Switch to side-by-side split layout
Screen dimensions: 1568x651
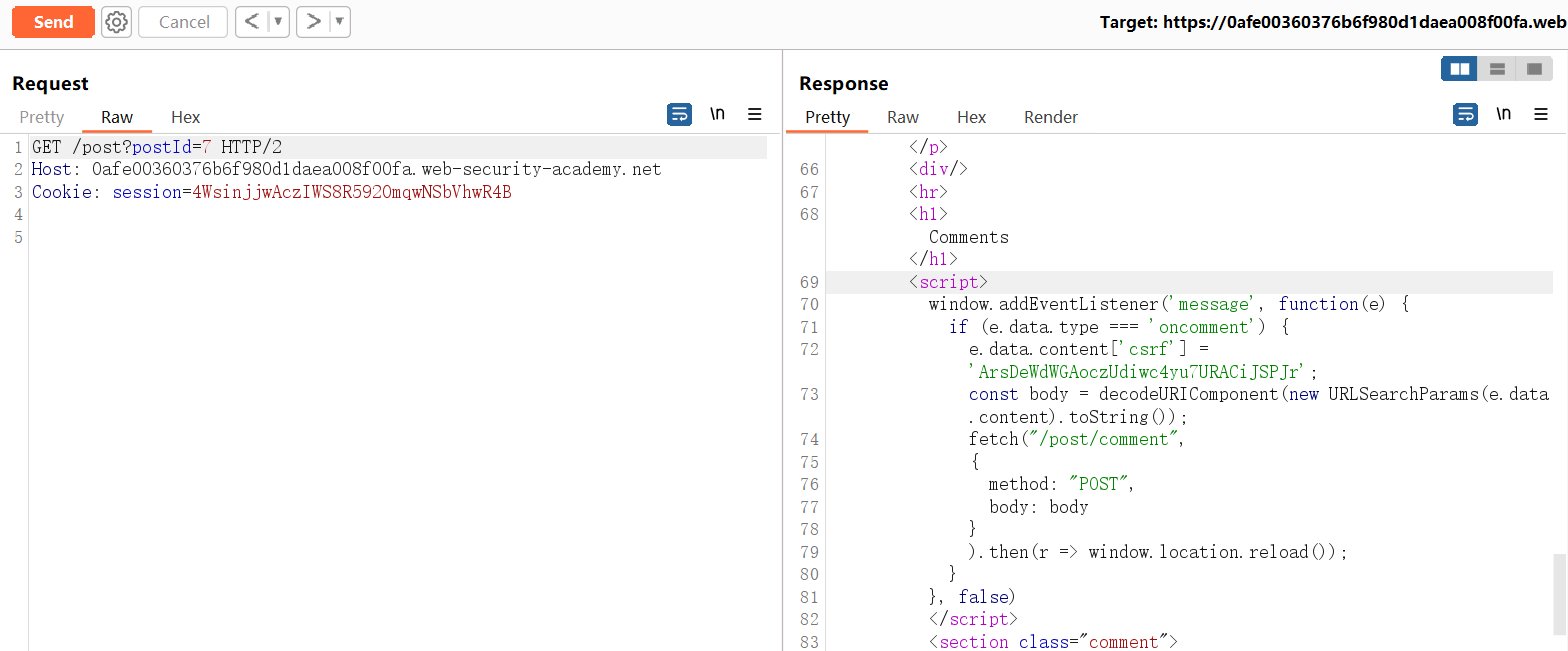(1460, 69)
